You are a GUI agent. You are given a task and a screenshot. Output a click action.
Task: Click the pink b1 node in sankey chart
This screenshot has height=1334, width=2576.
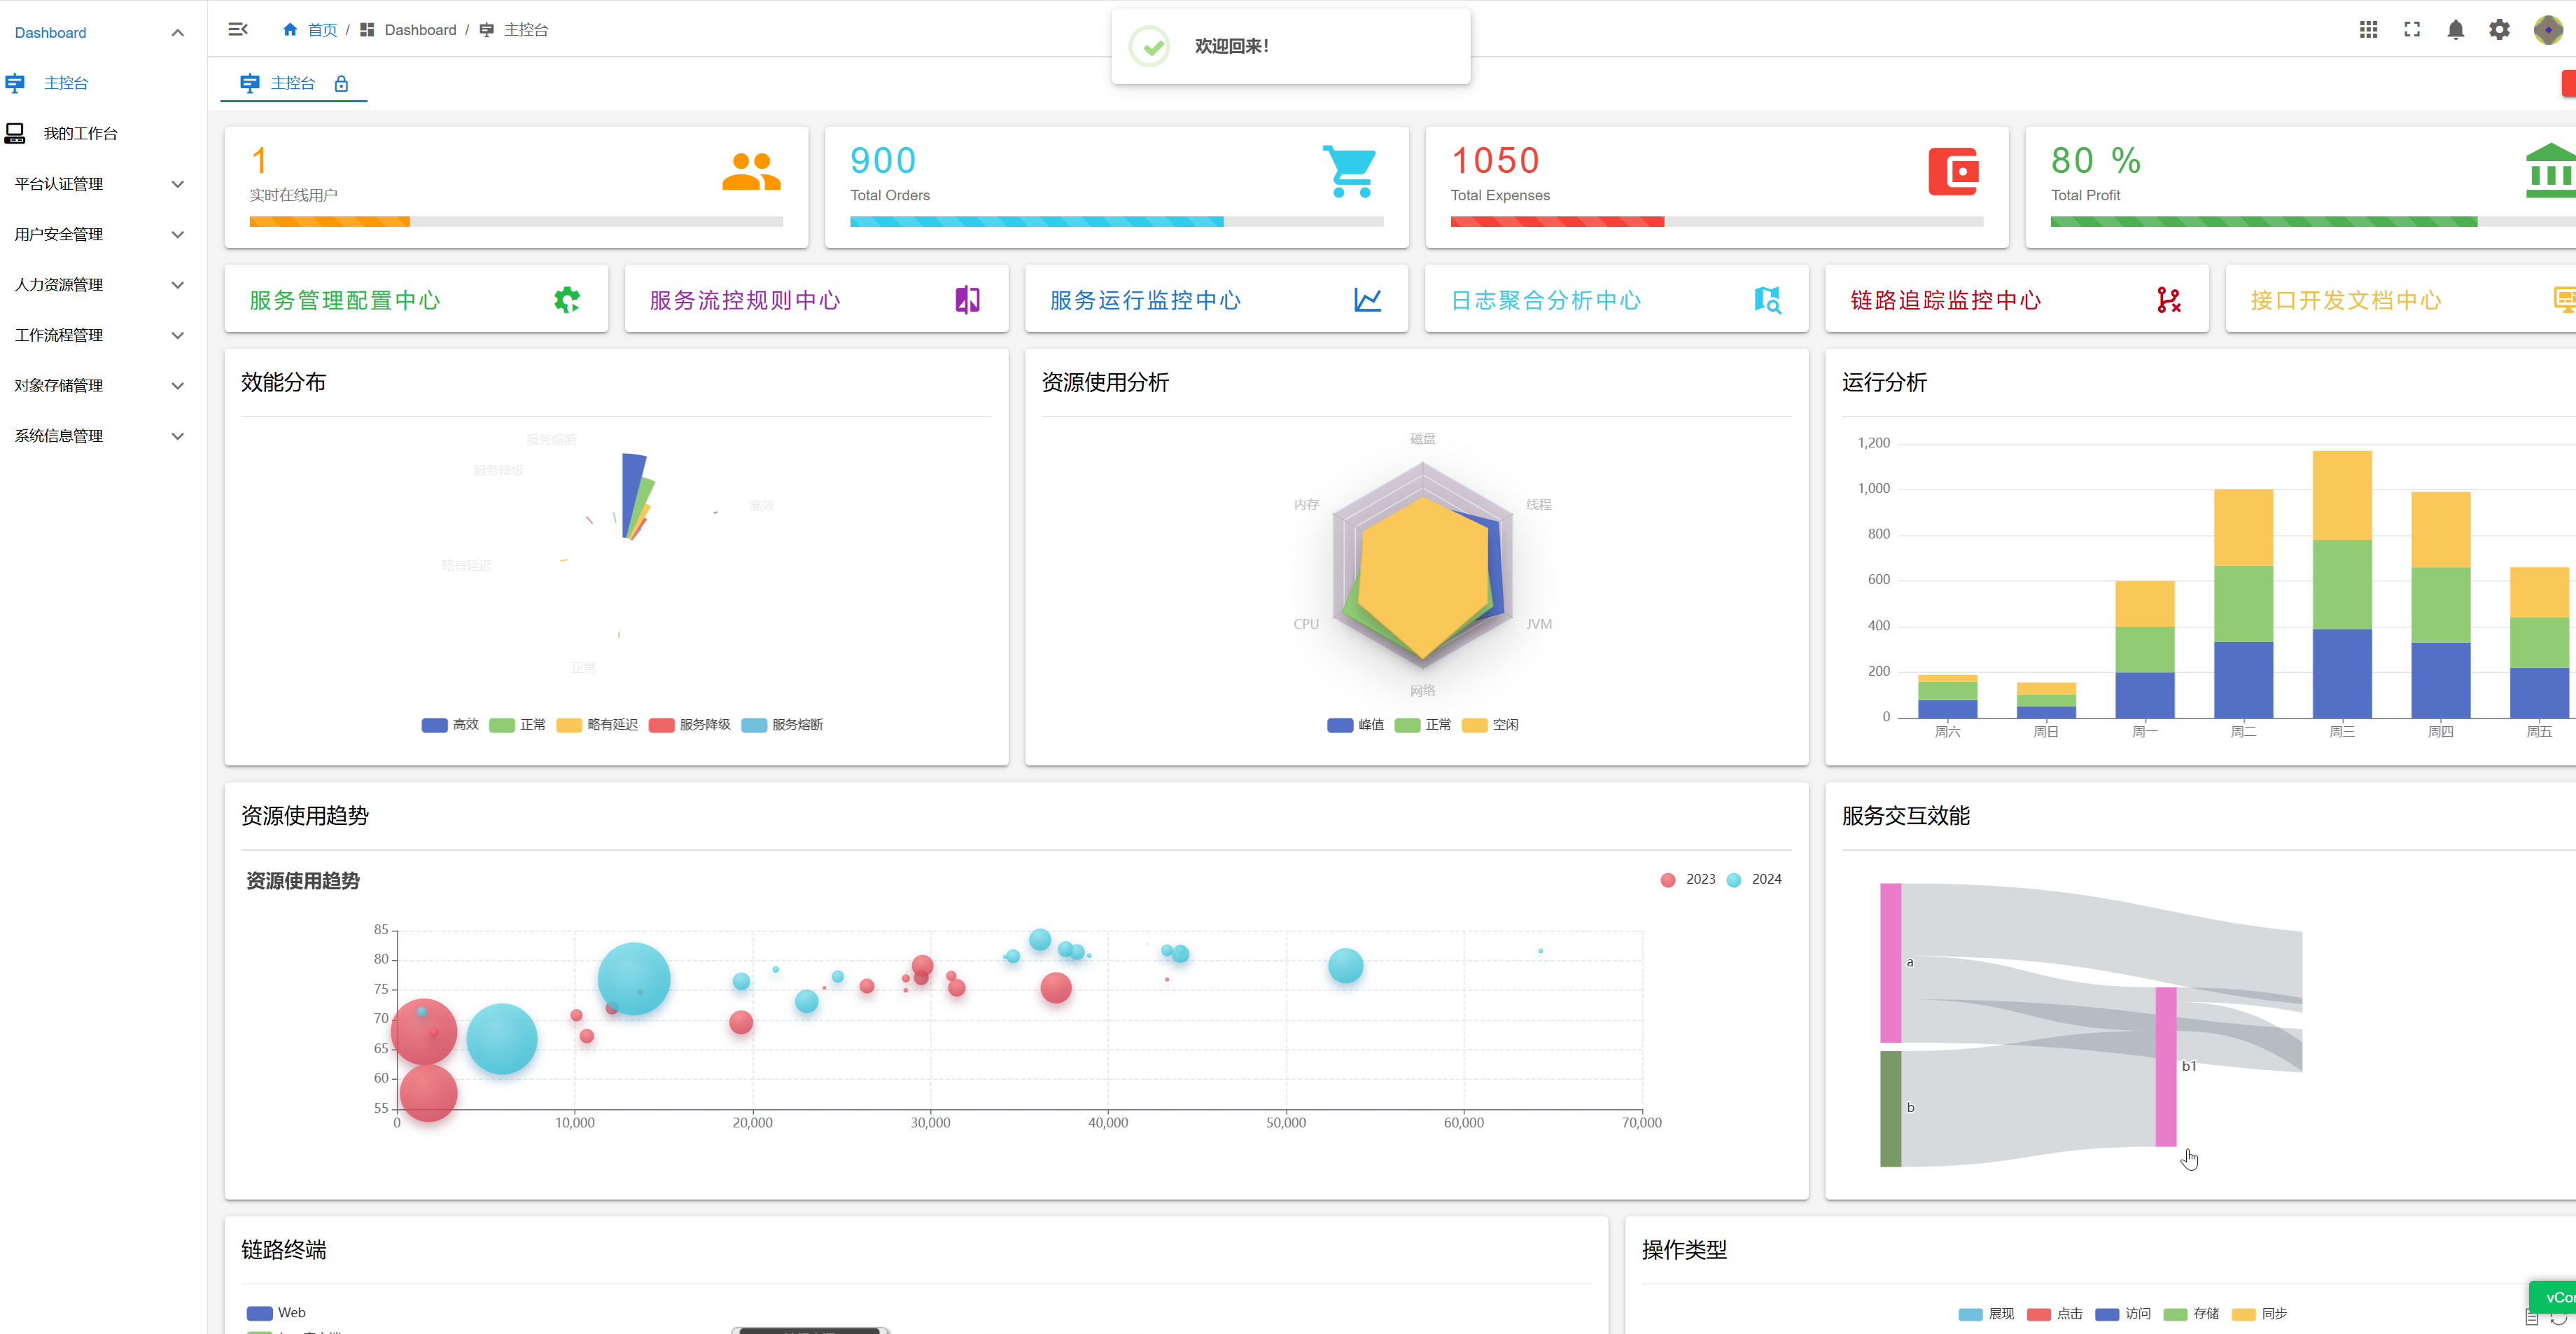[2165, 1066]
